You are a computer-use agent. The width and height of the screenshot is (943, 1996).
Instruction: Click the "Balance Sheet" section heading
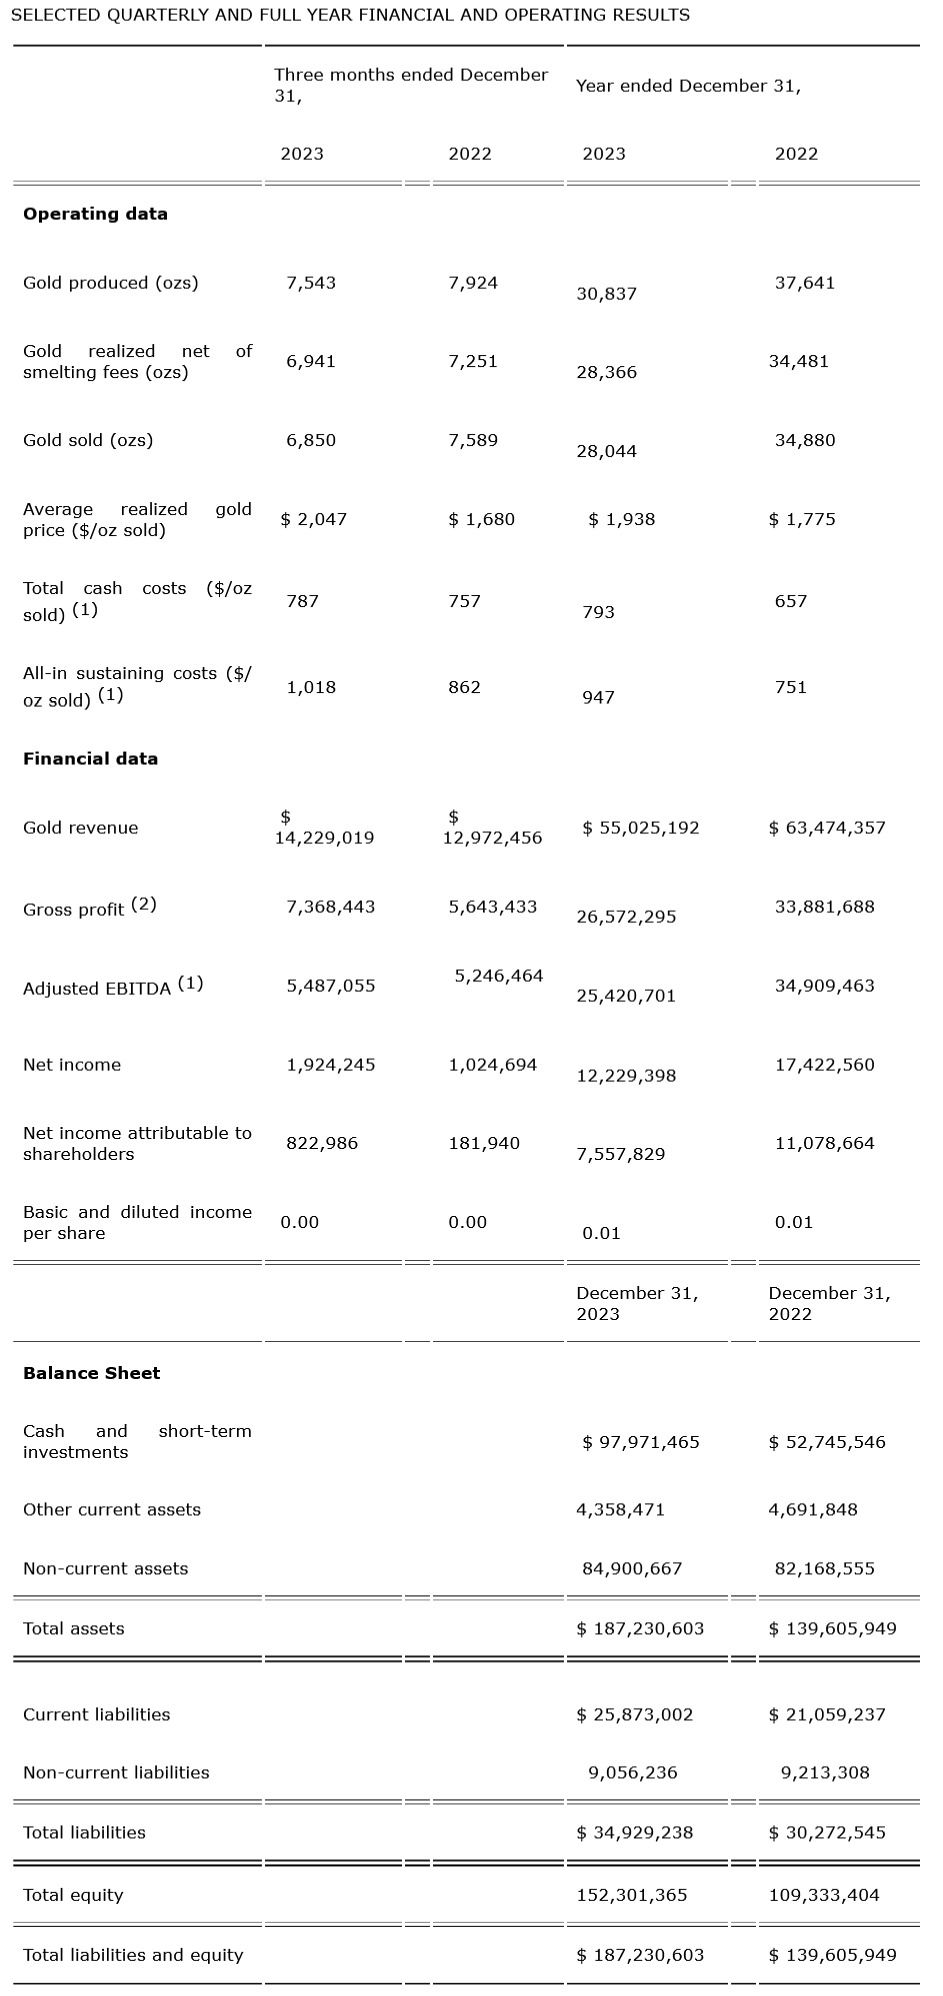[x=91, y=1373]
